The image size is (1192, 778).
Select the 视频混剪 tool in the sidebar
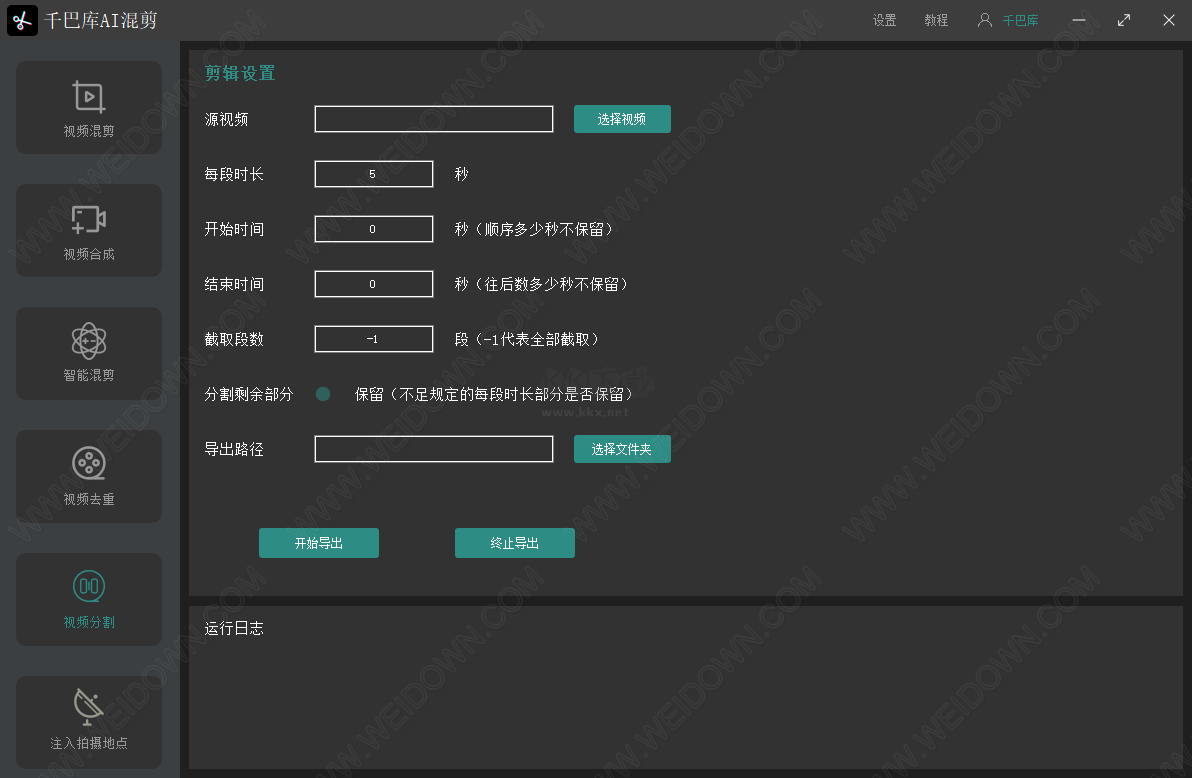click(x=88, y=107)
